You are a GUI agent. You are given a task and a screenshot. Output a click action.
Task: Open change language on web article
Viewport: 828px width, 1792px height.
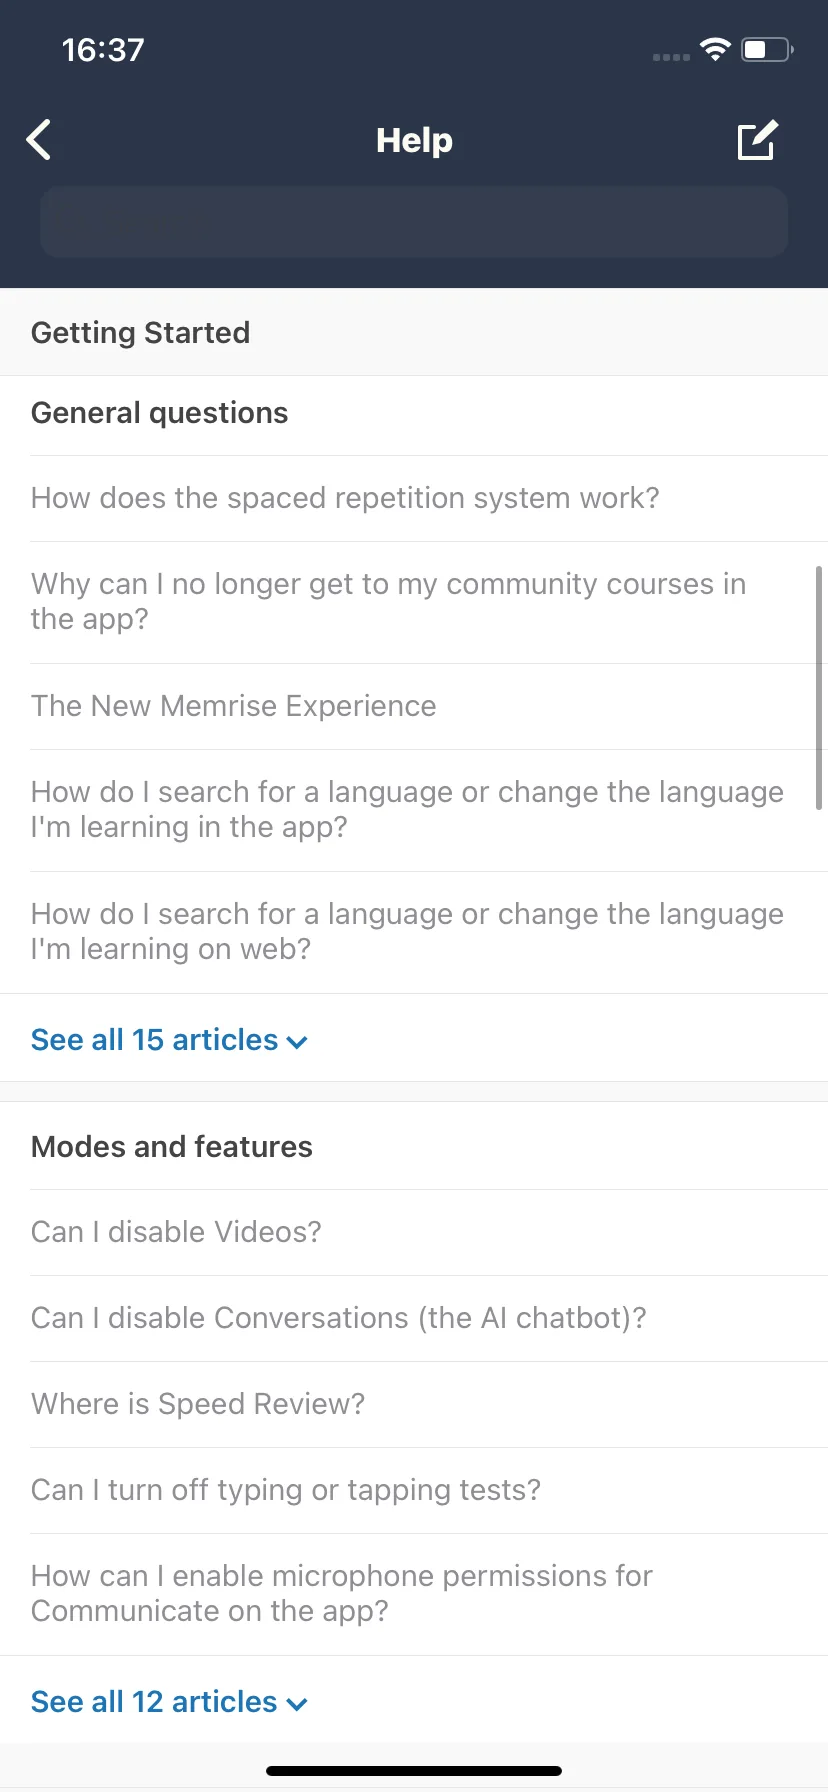[407, 932]
